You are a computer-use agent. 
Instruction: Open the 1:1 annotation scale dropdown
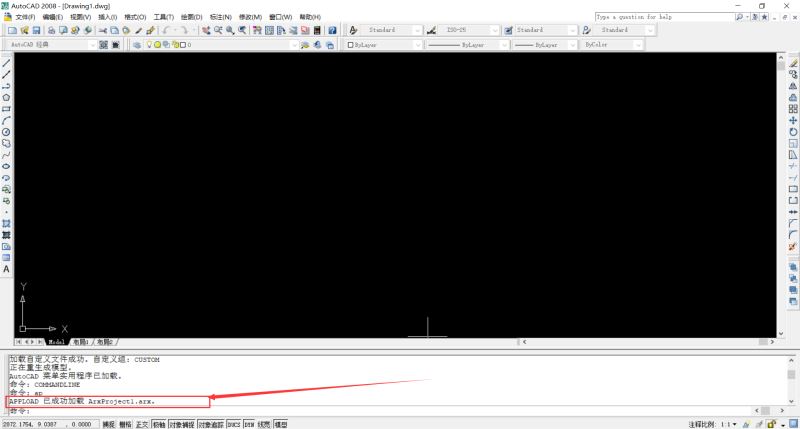coord(728,424)
